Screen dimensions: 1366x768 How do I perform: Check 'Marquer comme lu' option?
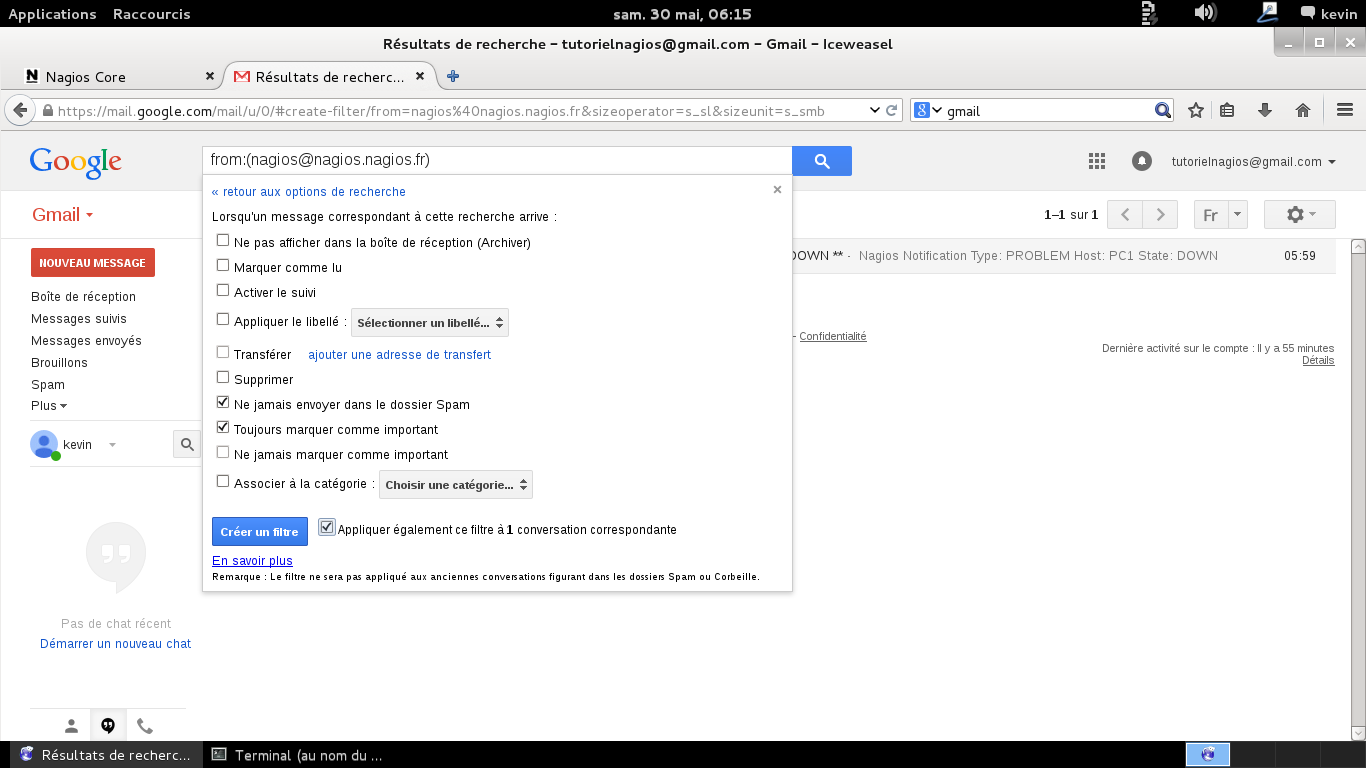coord(223,266)
